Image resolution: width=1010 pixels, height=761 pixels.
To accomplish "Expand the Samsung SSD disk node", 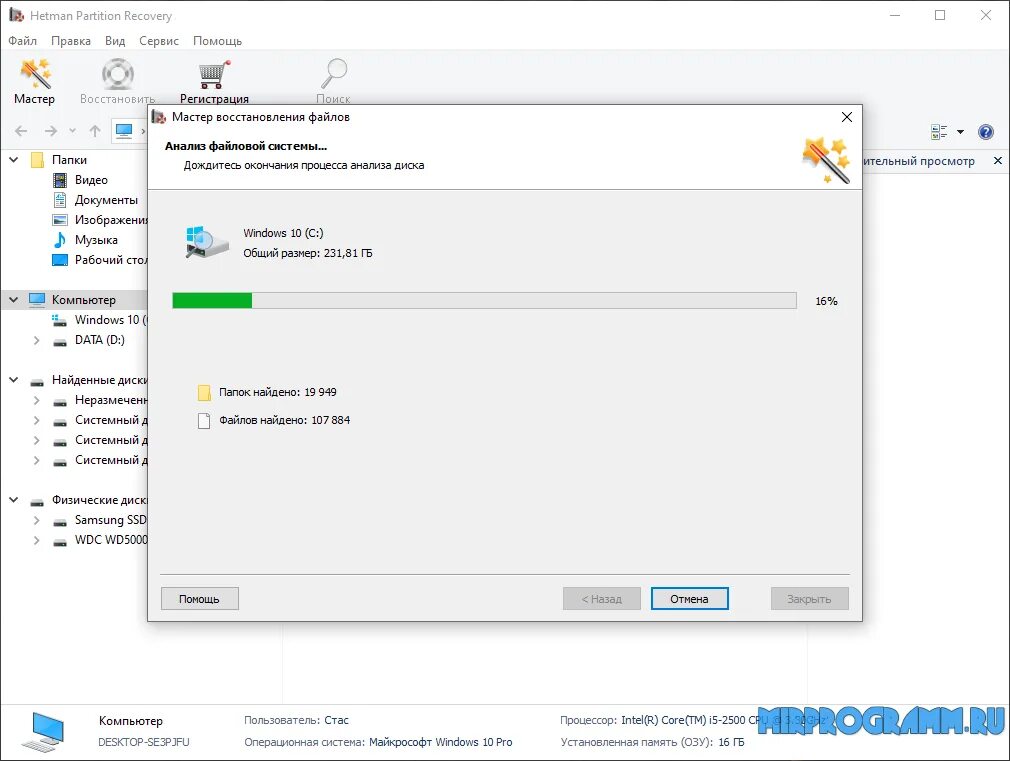I will tap(37, 520).
